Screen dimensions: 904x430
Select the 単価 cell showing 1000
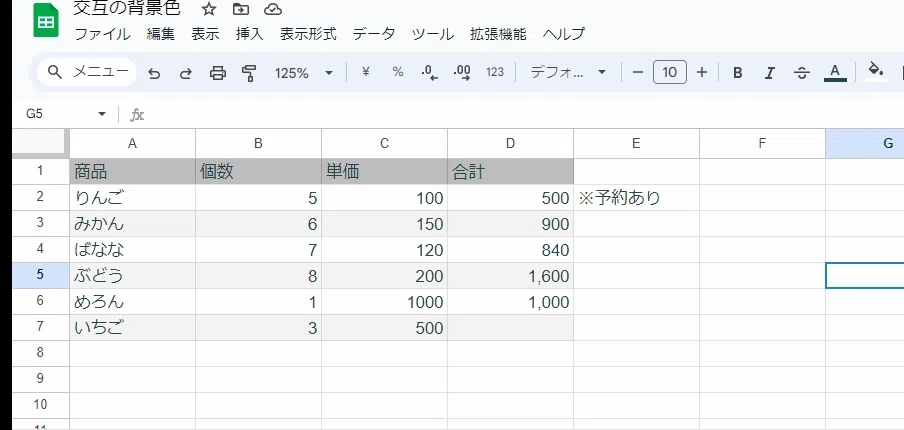[385, 301]
